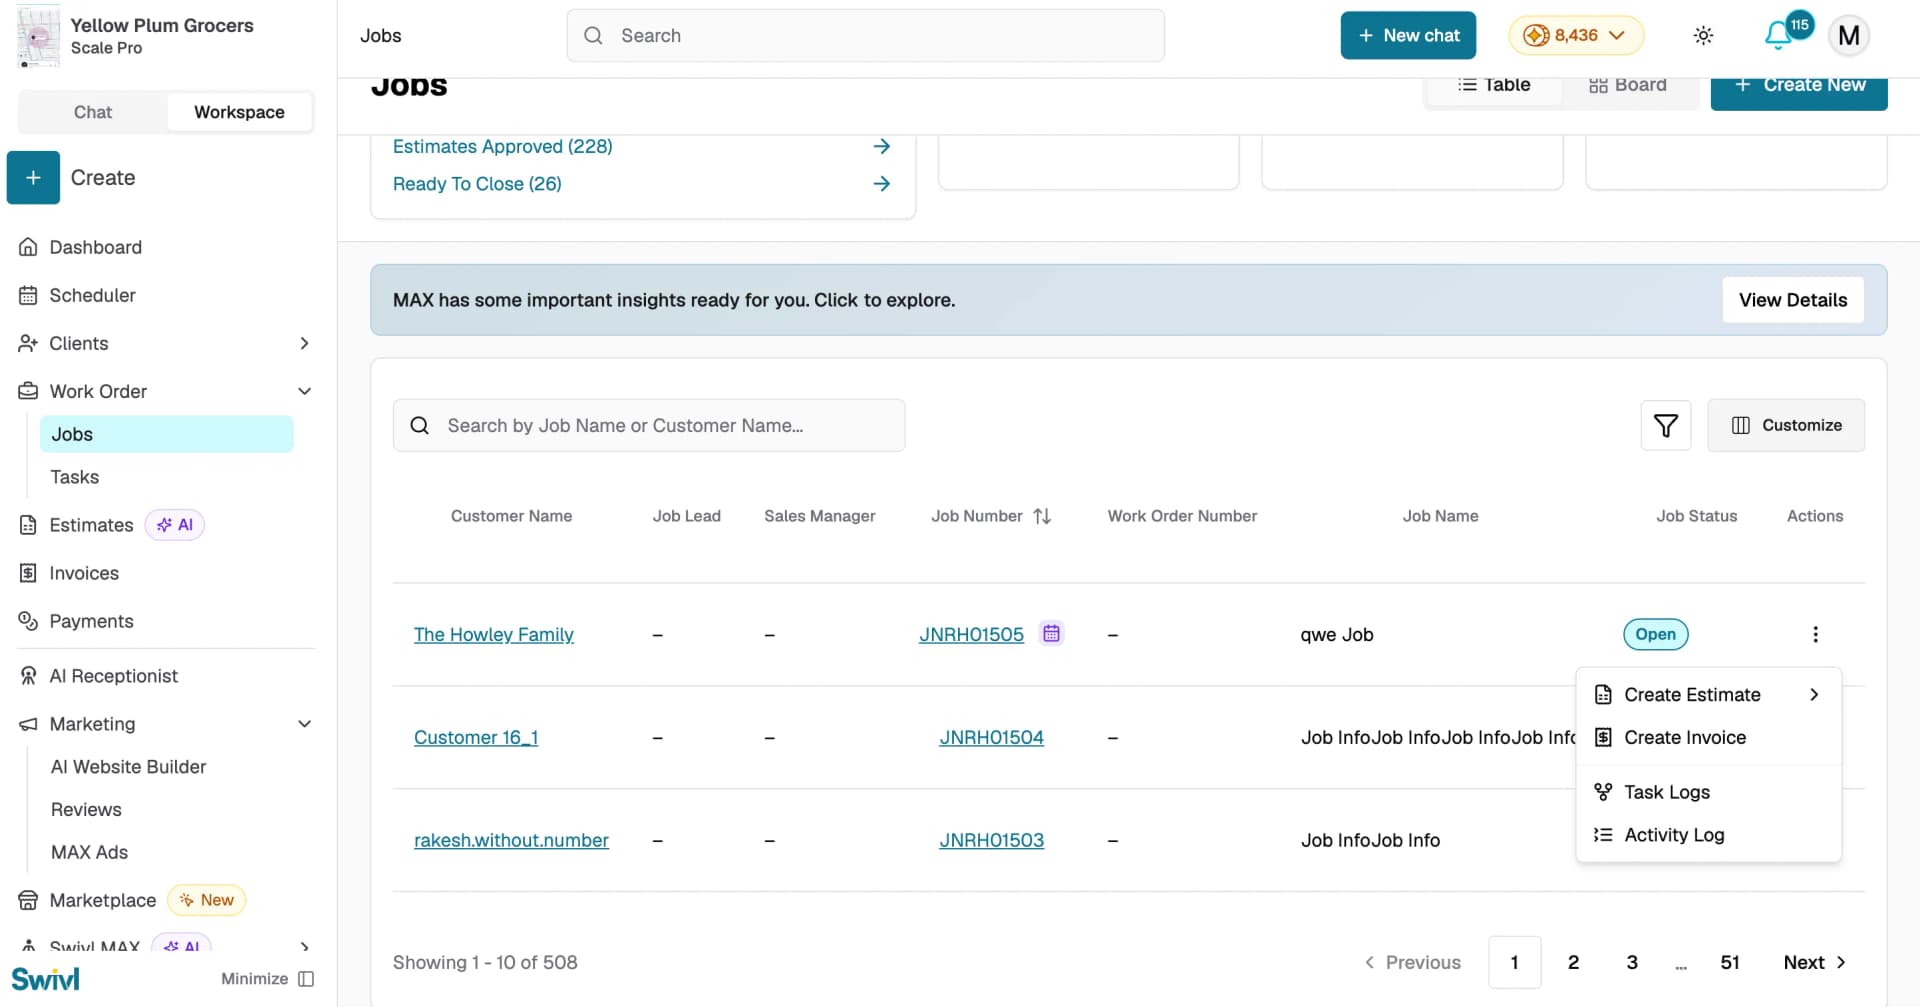
Task: Collapse the Work Order section
Action: pyautogui.click(x=304, y=391)
